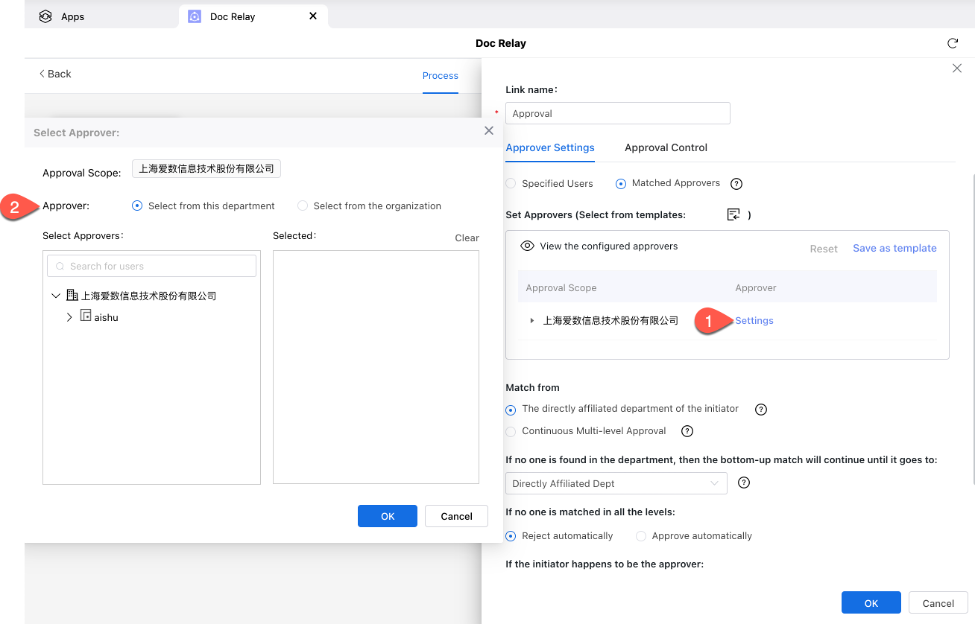Viewport: 976px width, 624px height.
Task: Expand the aishu tree node
Action: (x=69, y=317)
